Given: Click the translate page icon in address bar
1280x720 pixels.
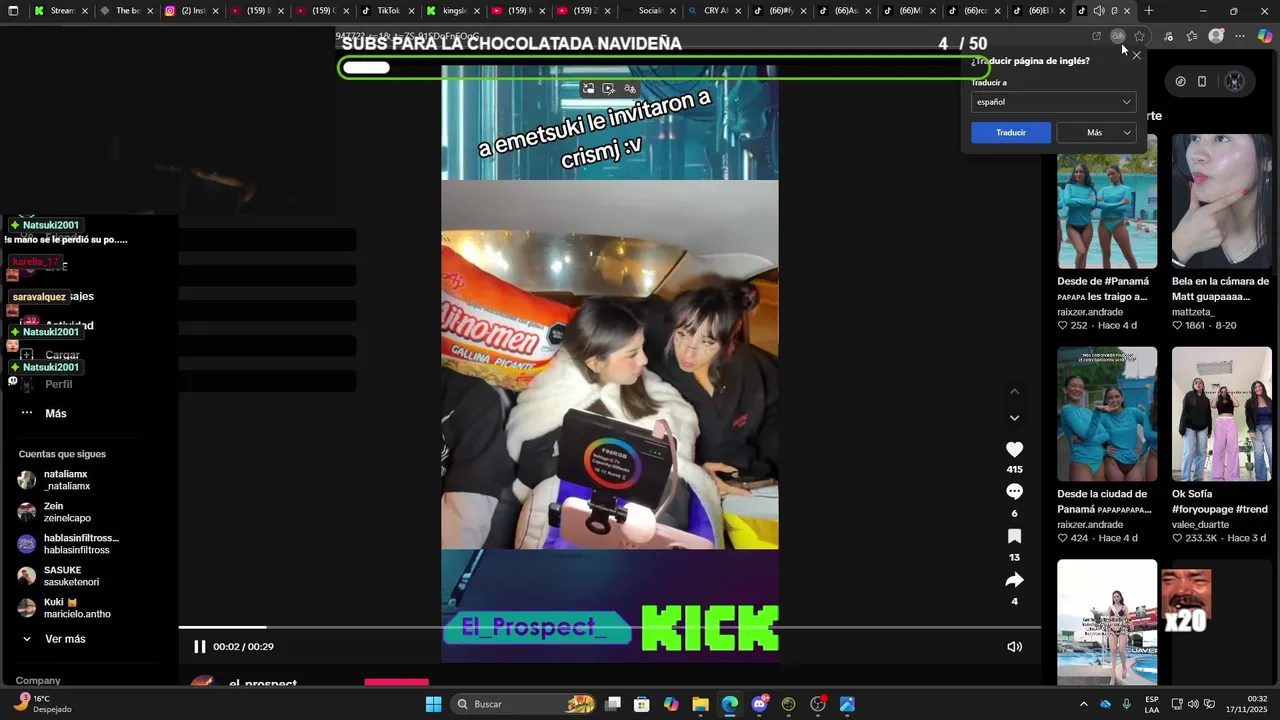Looking at the screenshot, I should point(1118,36).
